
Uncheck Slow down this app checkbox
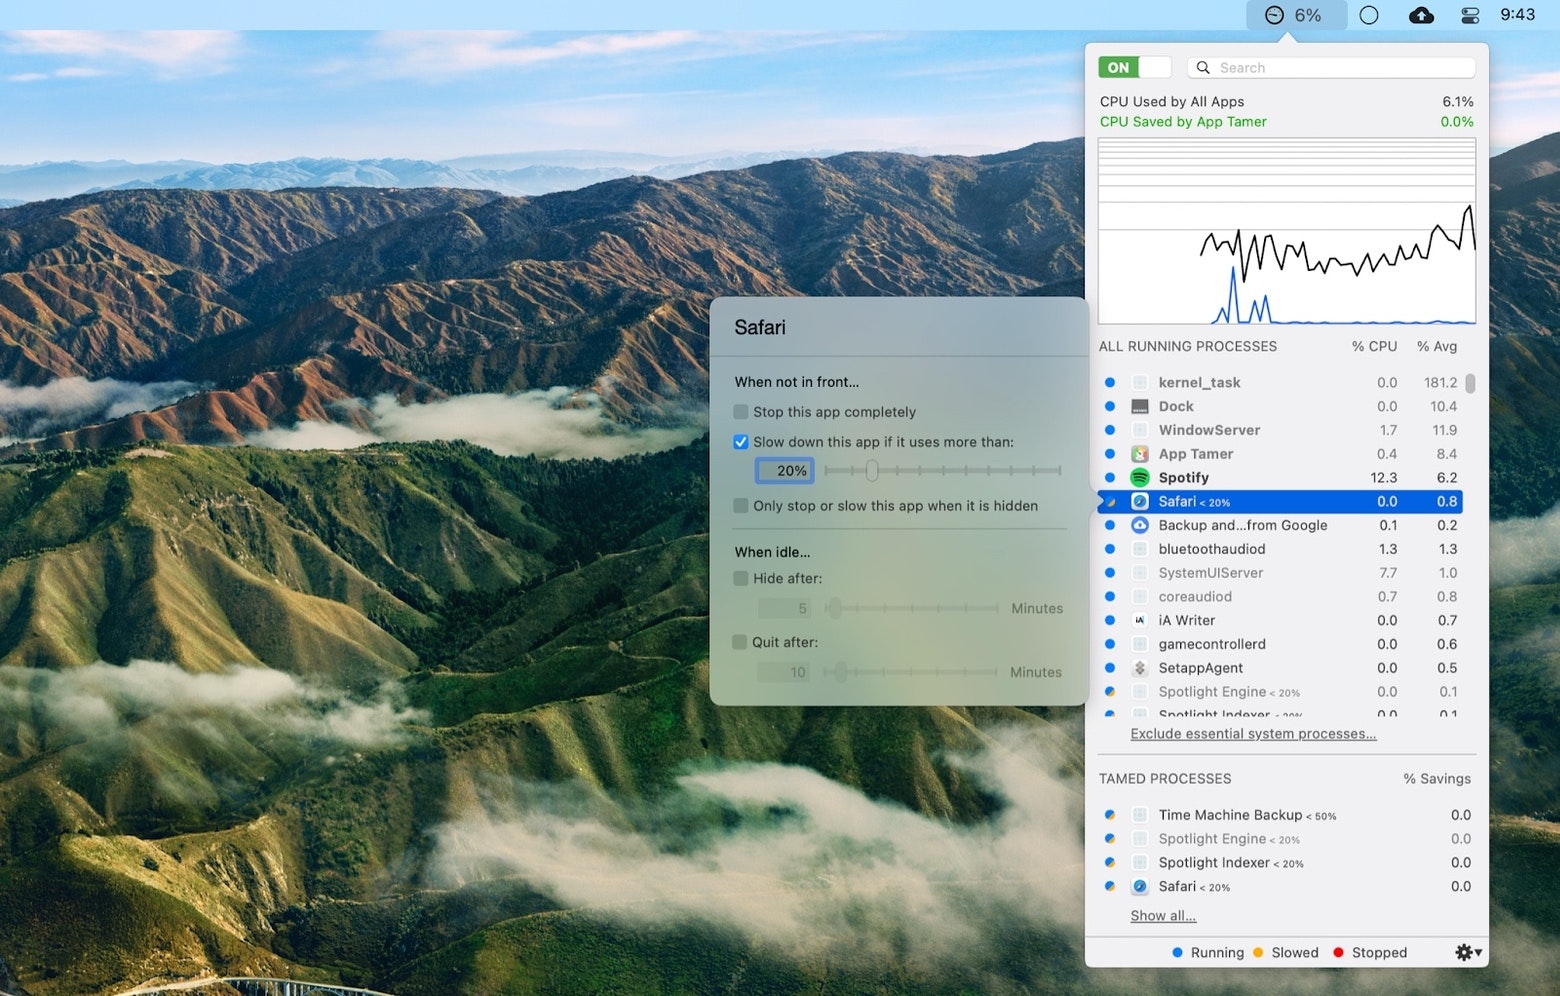[x=741, y=442]
